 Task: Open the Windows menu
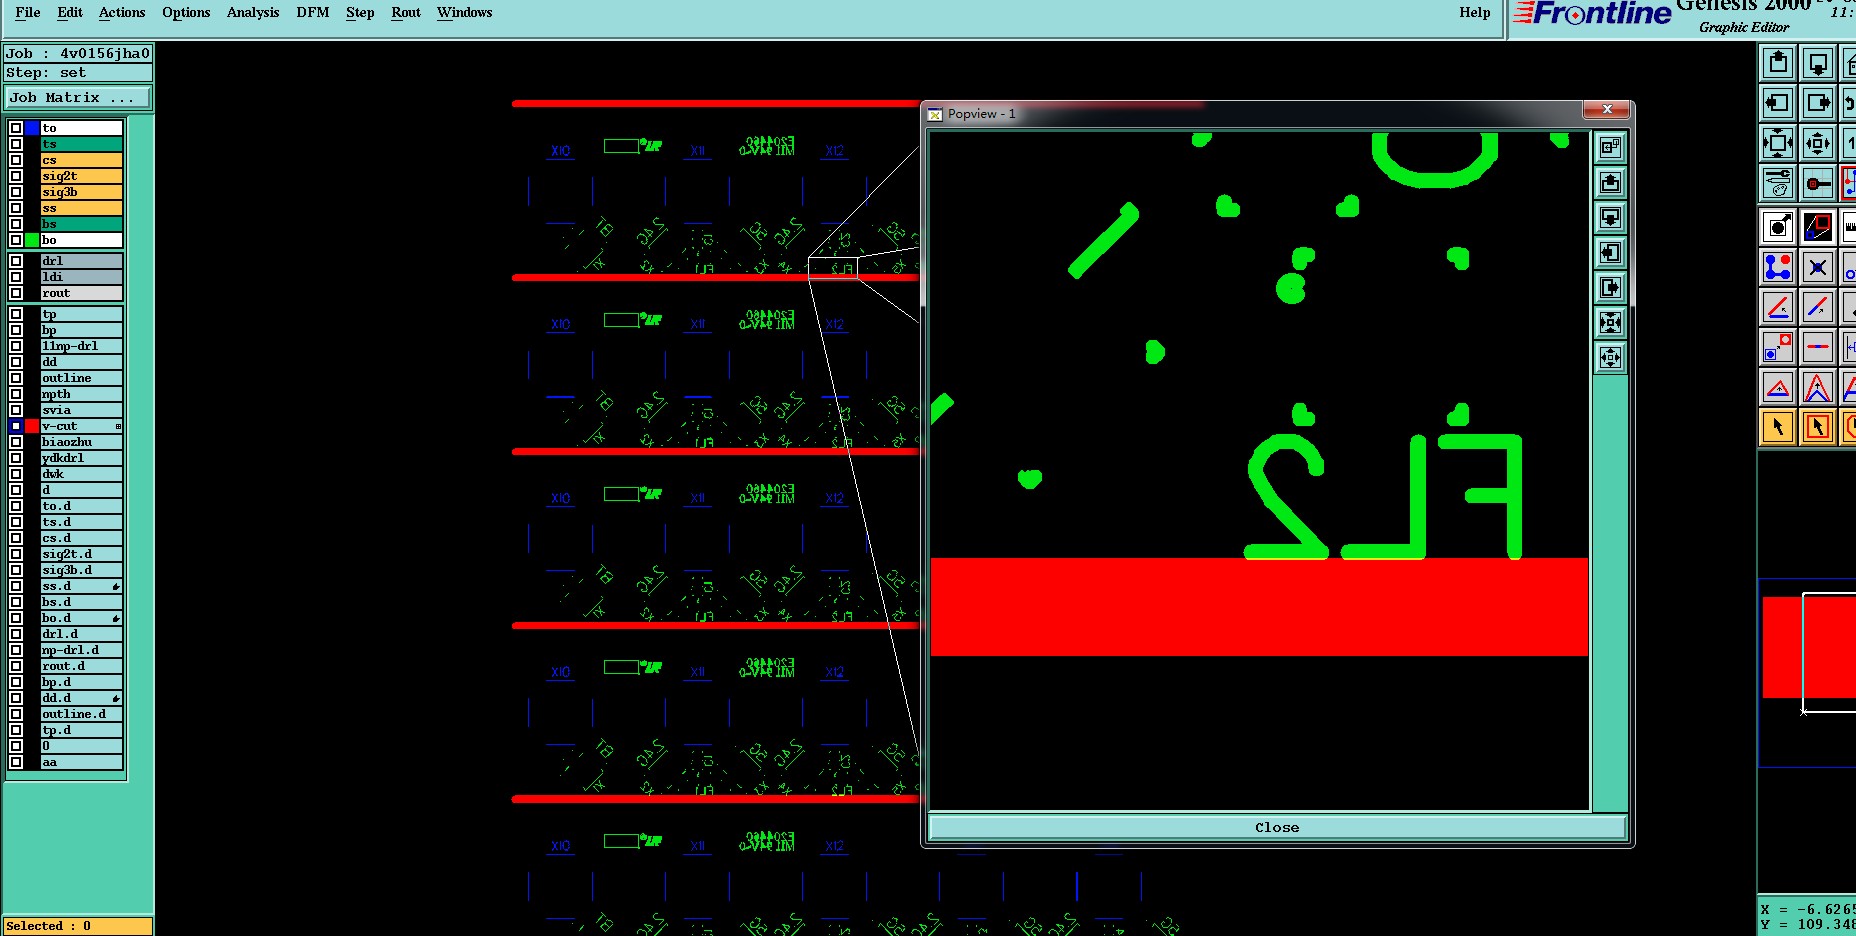pyautogui.click(x=465, y=12)
